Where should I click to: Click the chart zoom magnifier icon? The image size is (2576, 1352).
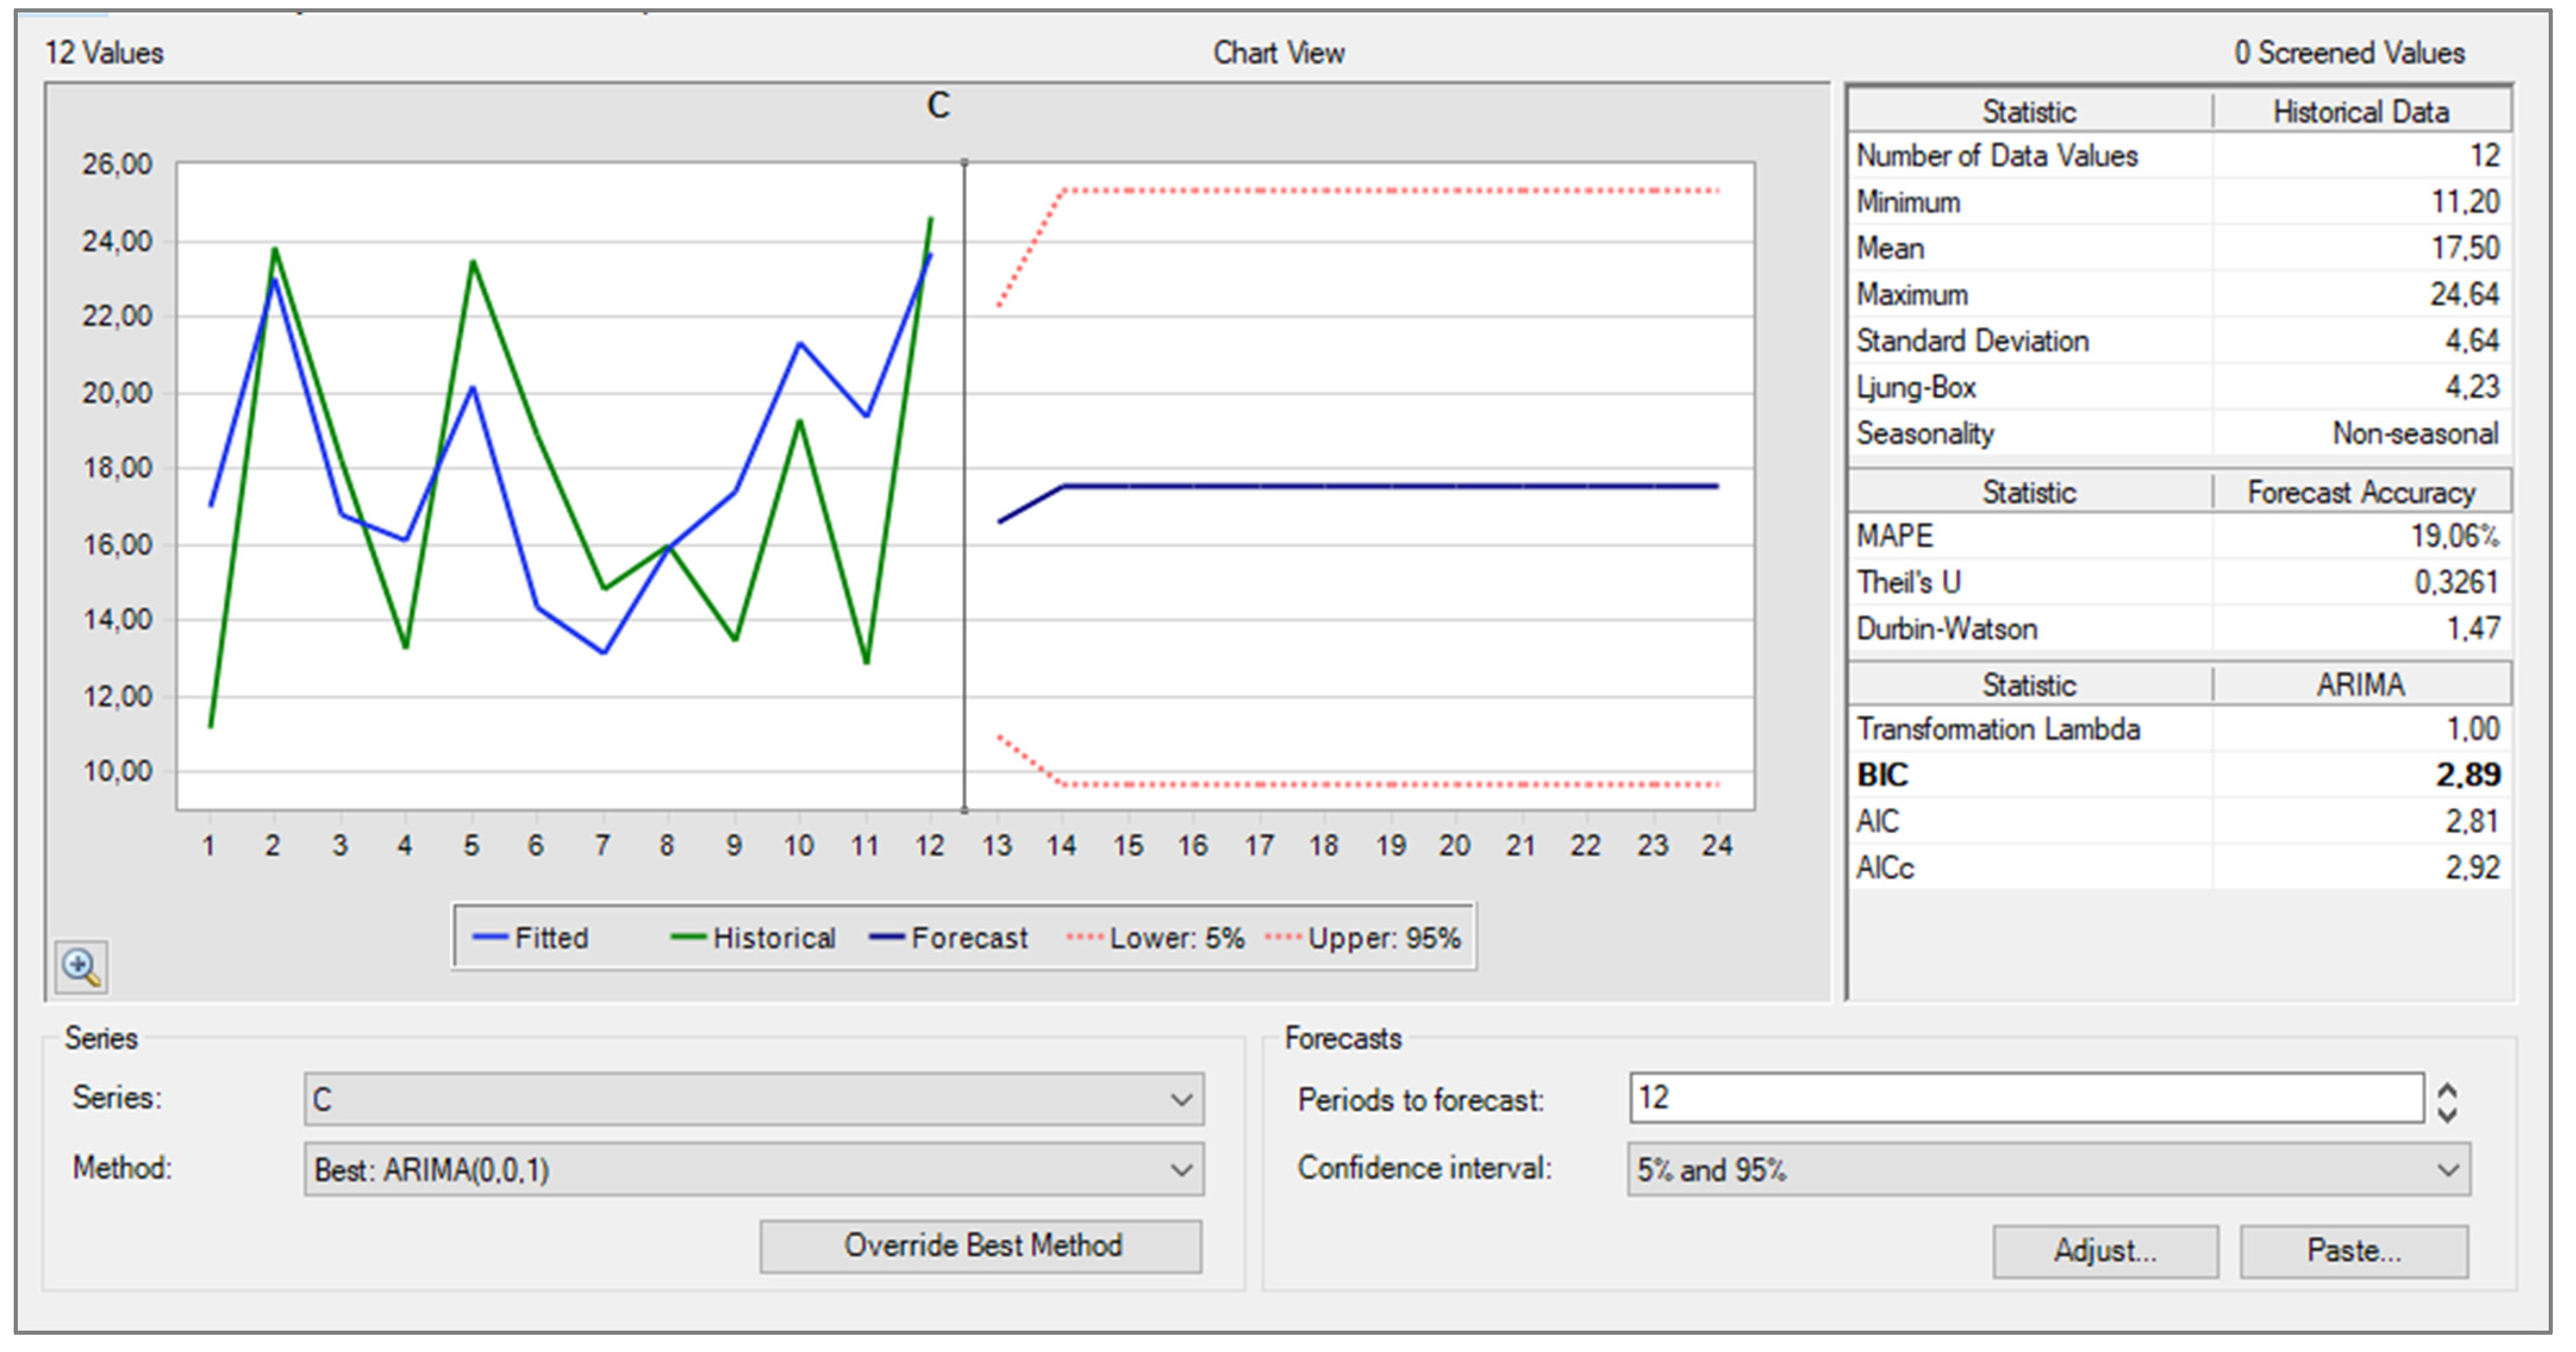pyautogui.click(x=80, y=967)
